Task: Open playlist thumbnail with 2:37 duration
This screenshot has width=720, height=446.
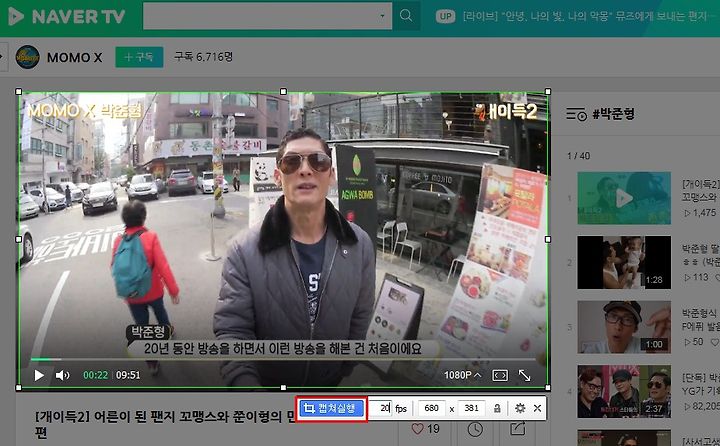Action: pyautogui.click(x=624, y=391)
